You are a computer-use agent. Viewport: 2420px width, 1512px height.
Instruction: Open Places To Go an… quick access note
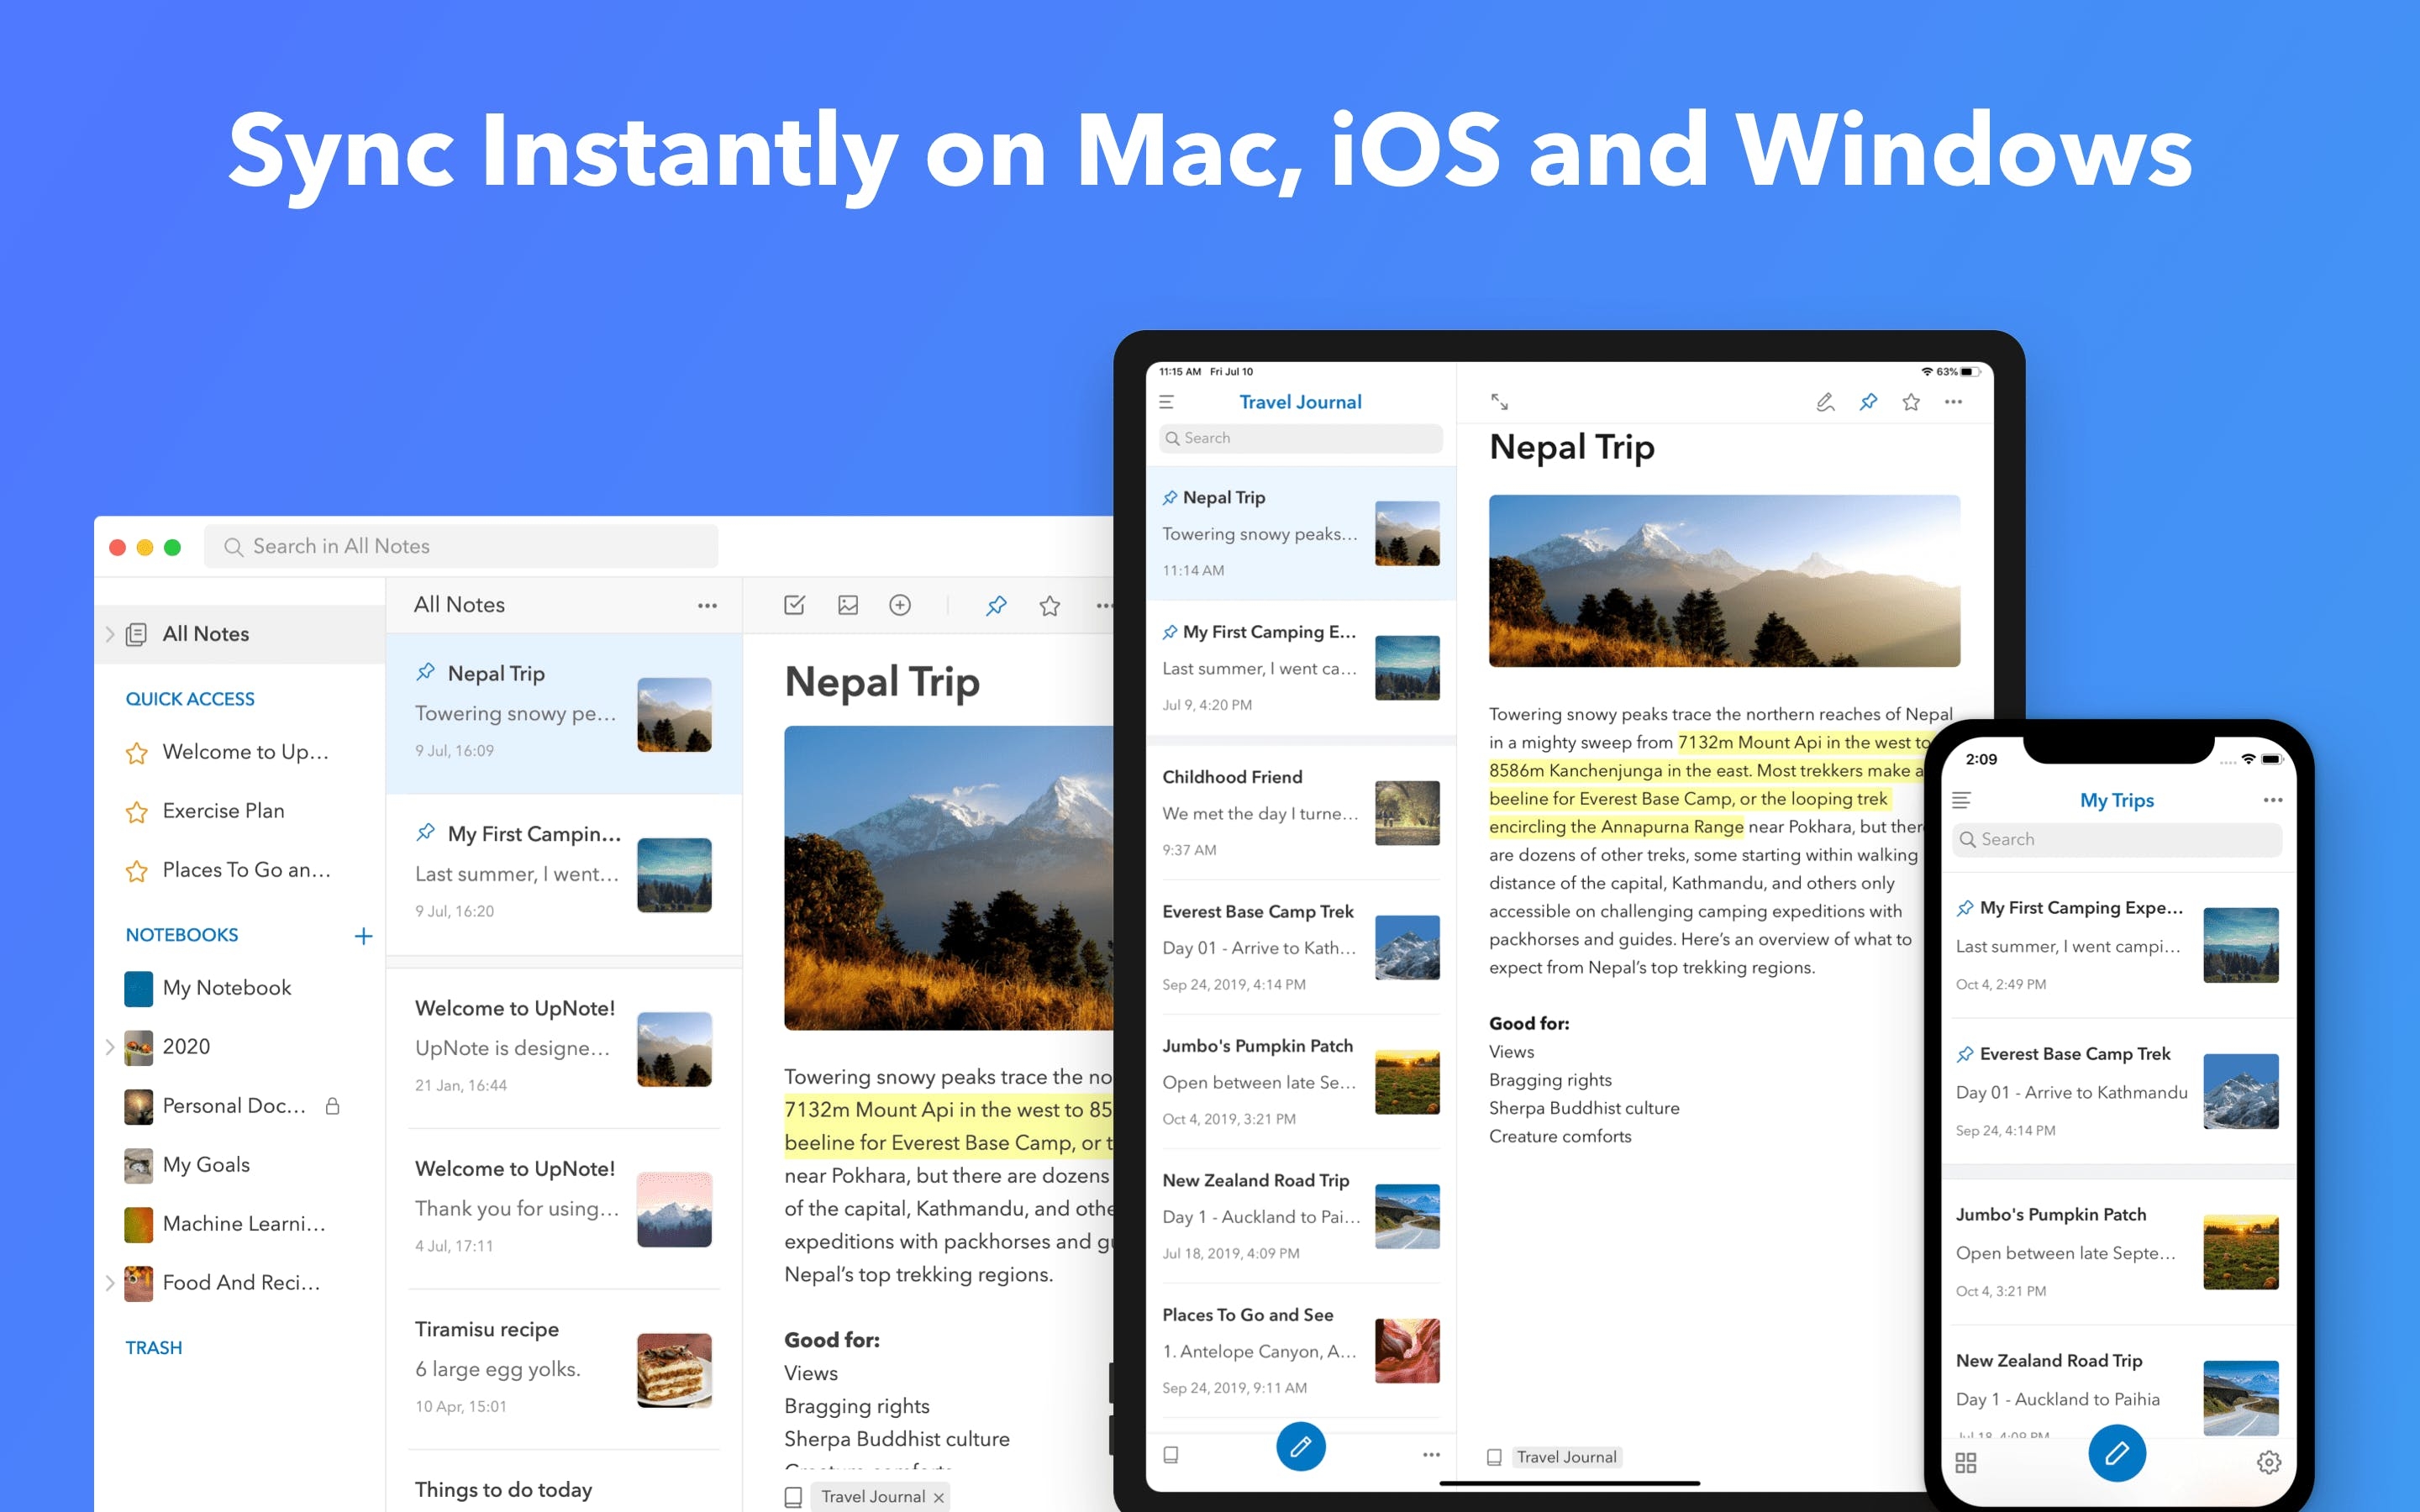(240, 870)
